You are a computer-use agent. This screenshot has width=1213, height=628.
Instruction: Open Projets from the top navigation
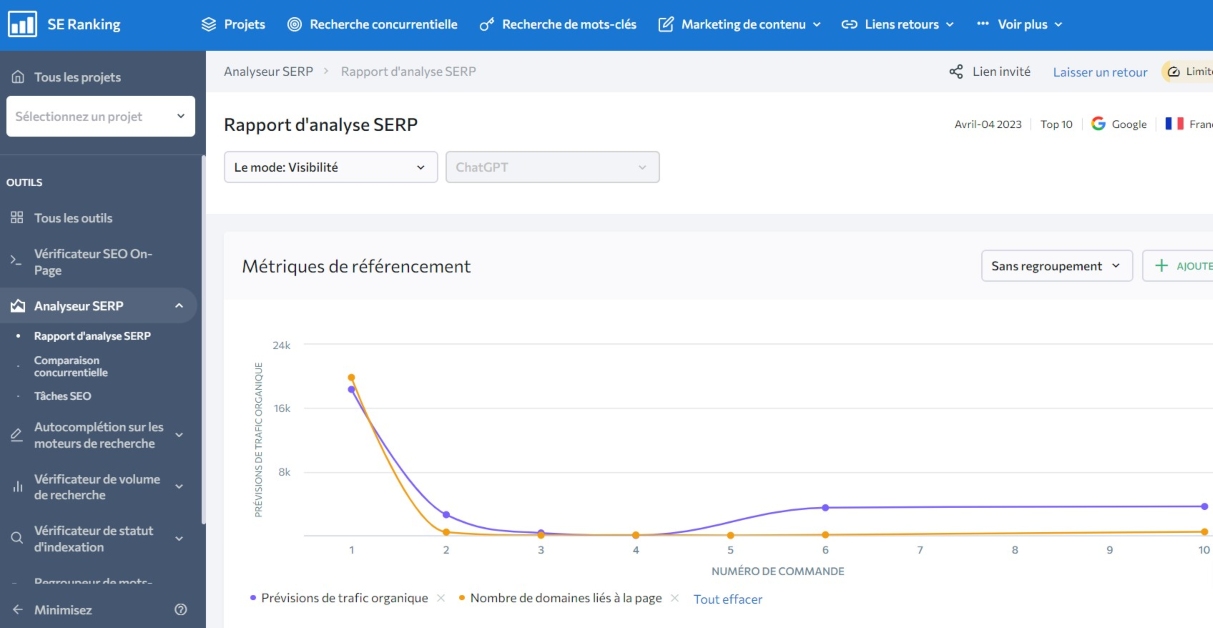pyautogui.click(x=233, y=24)
